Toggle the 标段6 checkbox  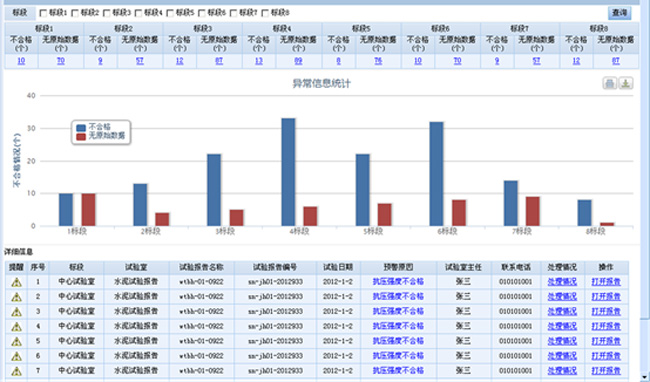coord(202,13)
